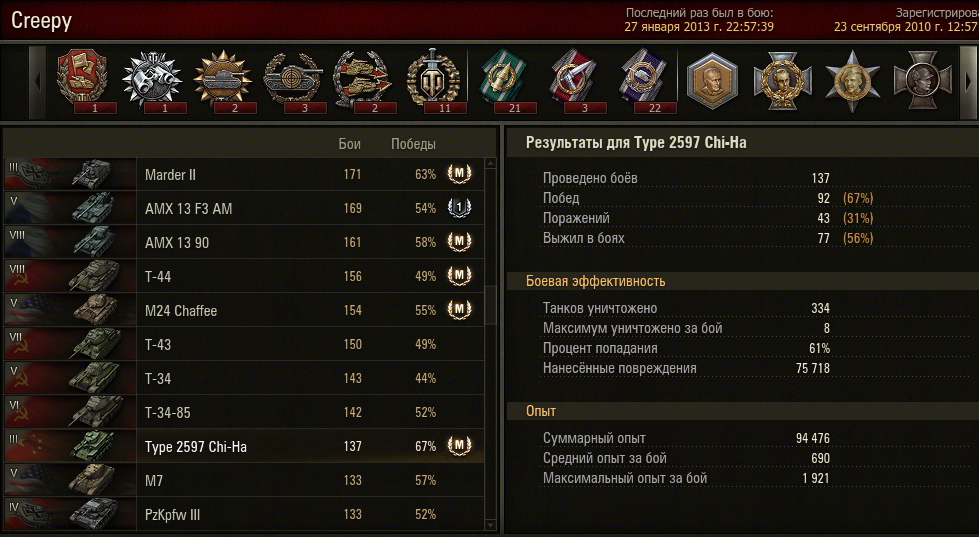The image size is (979, 537).
Task: Select the T-44 tank row
Action: click(x=244, y=276)
